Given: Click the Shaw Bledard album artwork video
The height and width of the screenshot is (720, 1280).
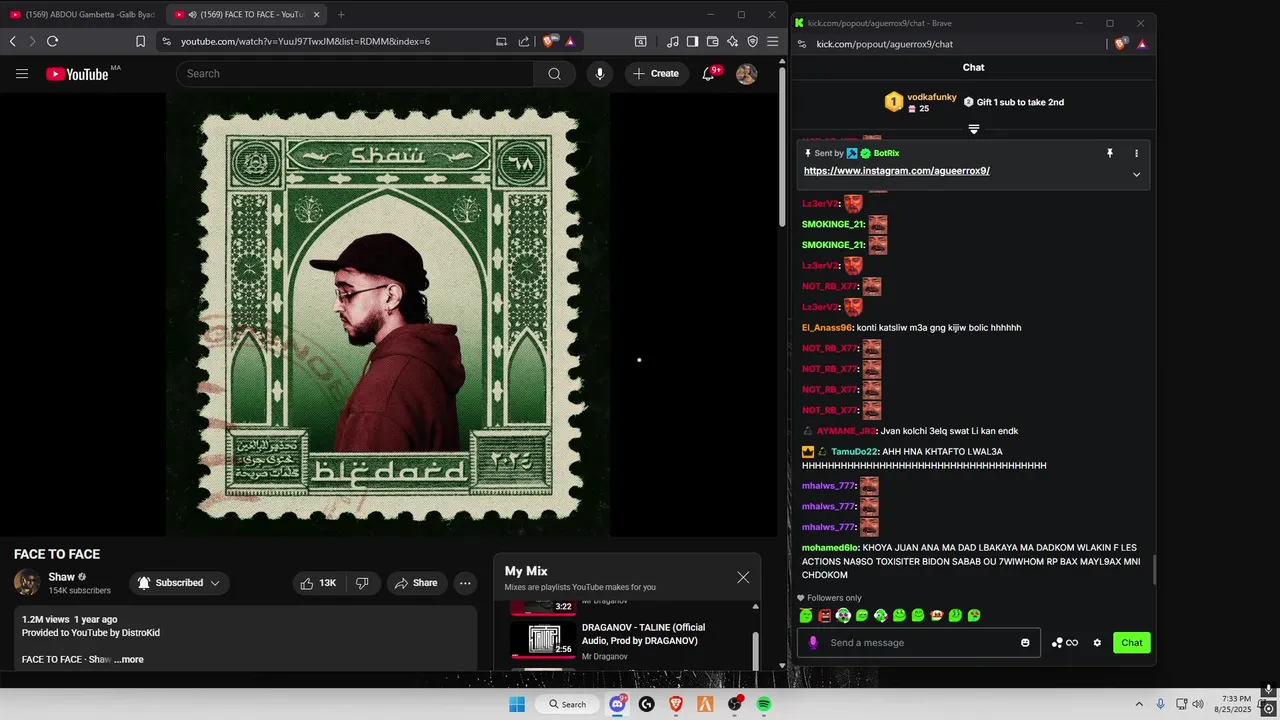Looking at the screenshot, I should click(x=388, y=314).
